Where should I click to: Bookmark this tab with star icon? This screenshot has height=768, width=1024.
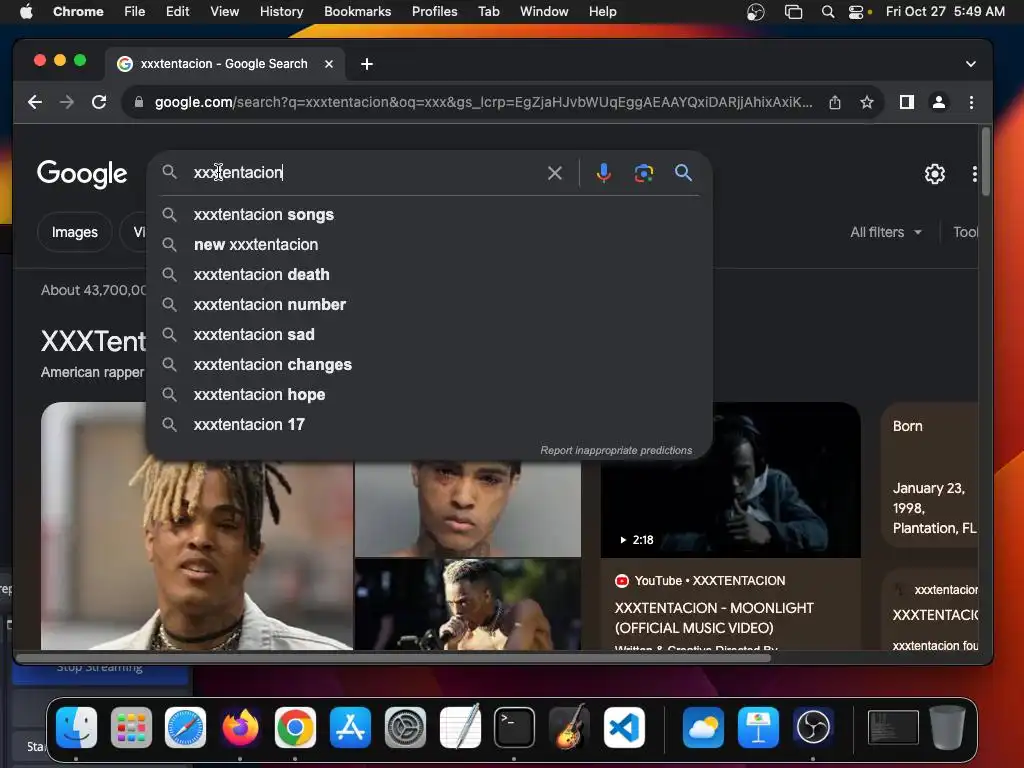click(867, 102)
